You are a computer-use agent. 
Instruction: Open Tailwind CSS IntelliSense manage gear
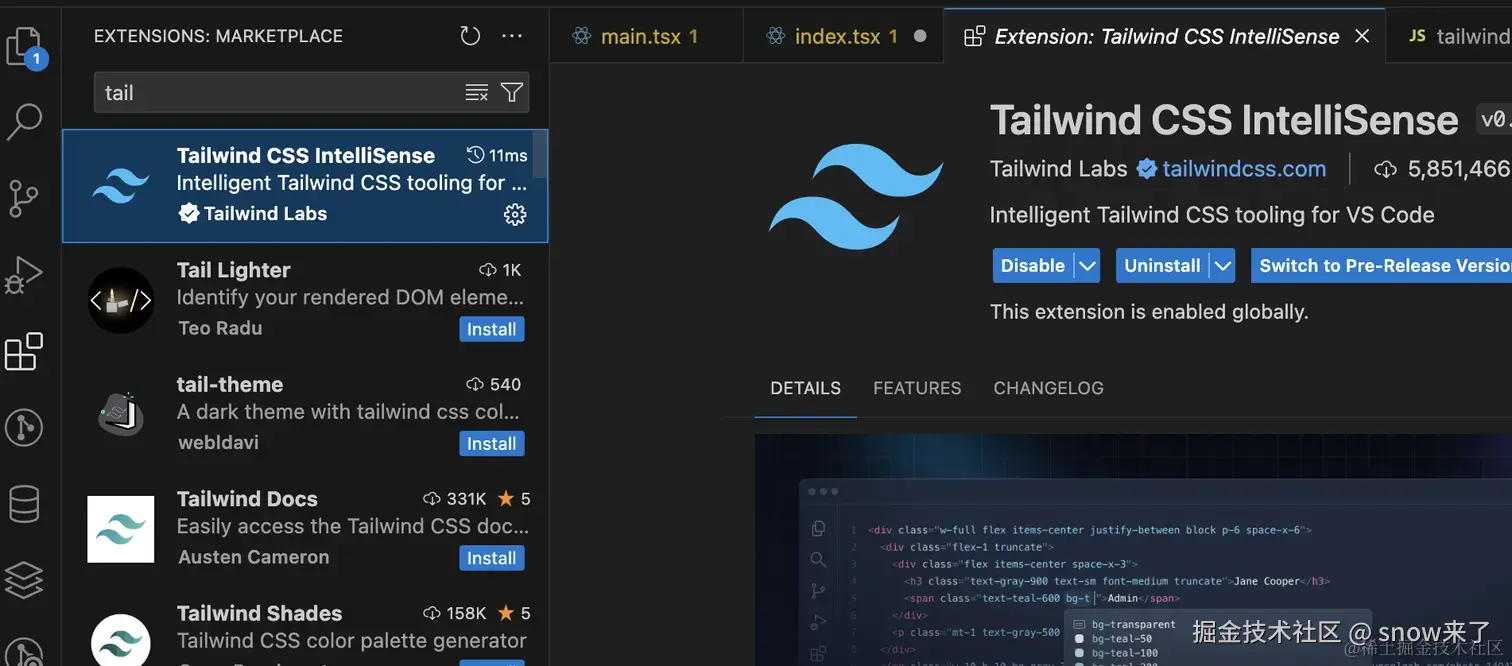515,214
